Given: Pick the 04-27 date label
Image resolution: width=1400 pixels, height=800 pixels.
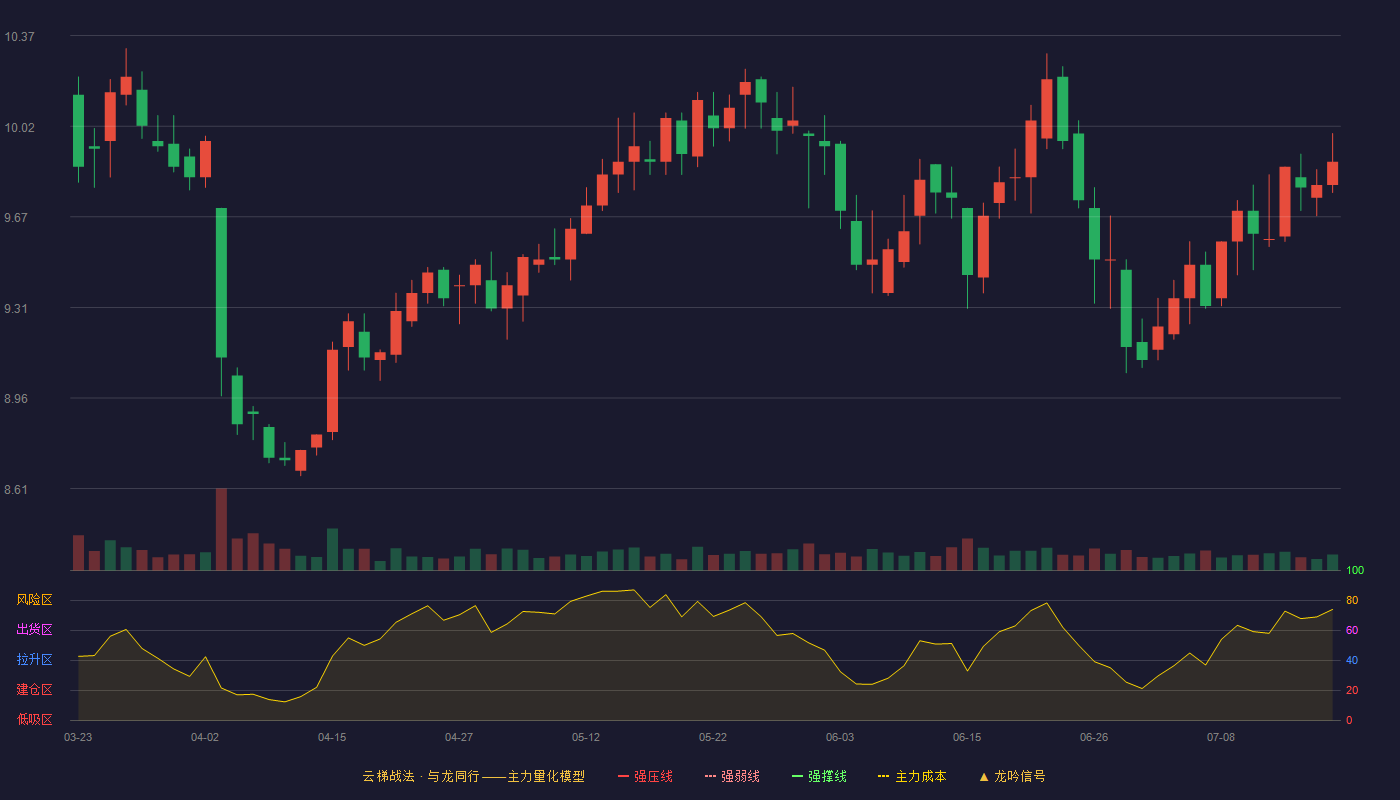Looking at the screenshot, I should pyautogui.click(x=459, y=737).
